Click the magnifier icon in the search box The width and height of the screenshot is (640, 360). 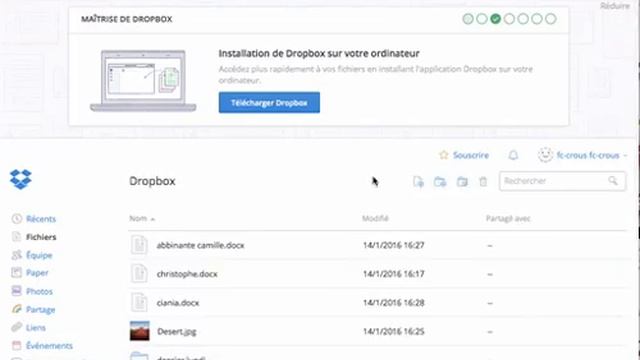point(613,180)
